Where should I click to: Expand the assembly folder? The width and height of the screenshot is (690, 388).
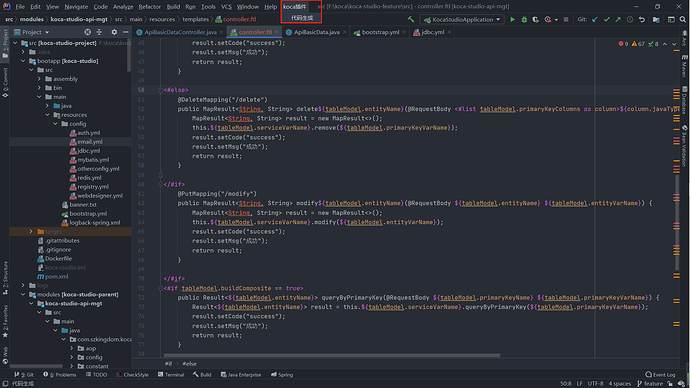coord(39,79)
